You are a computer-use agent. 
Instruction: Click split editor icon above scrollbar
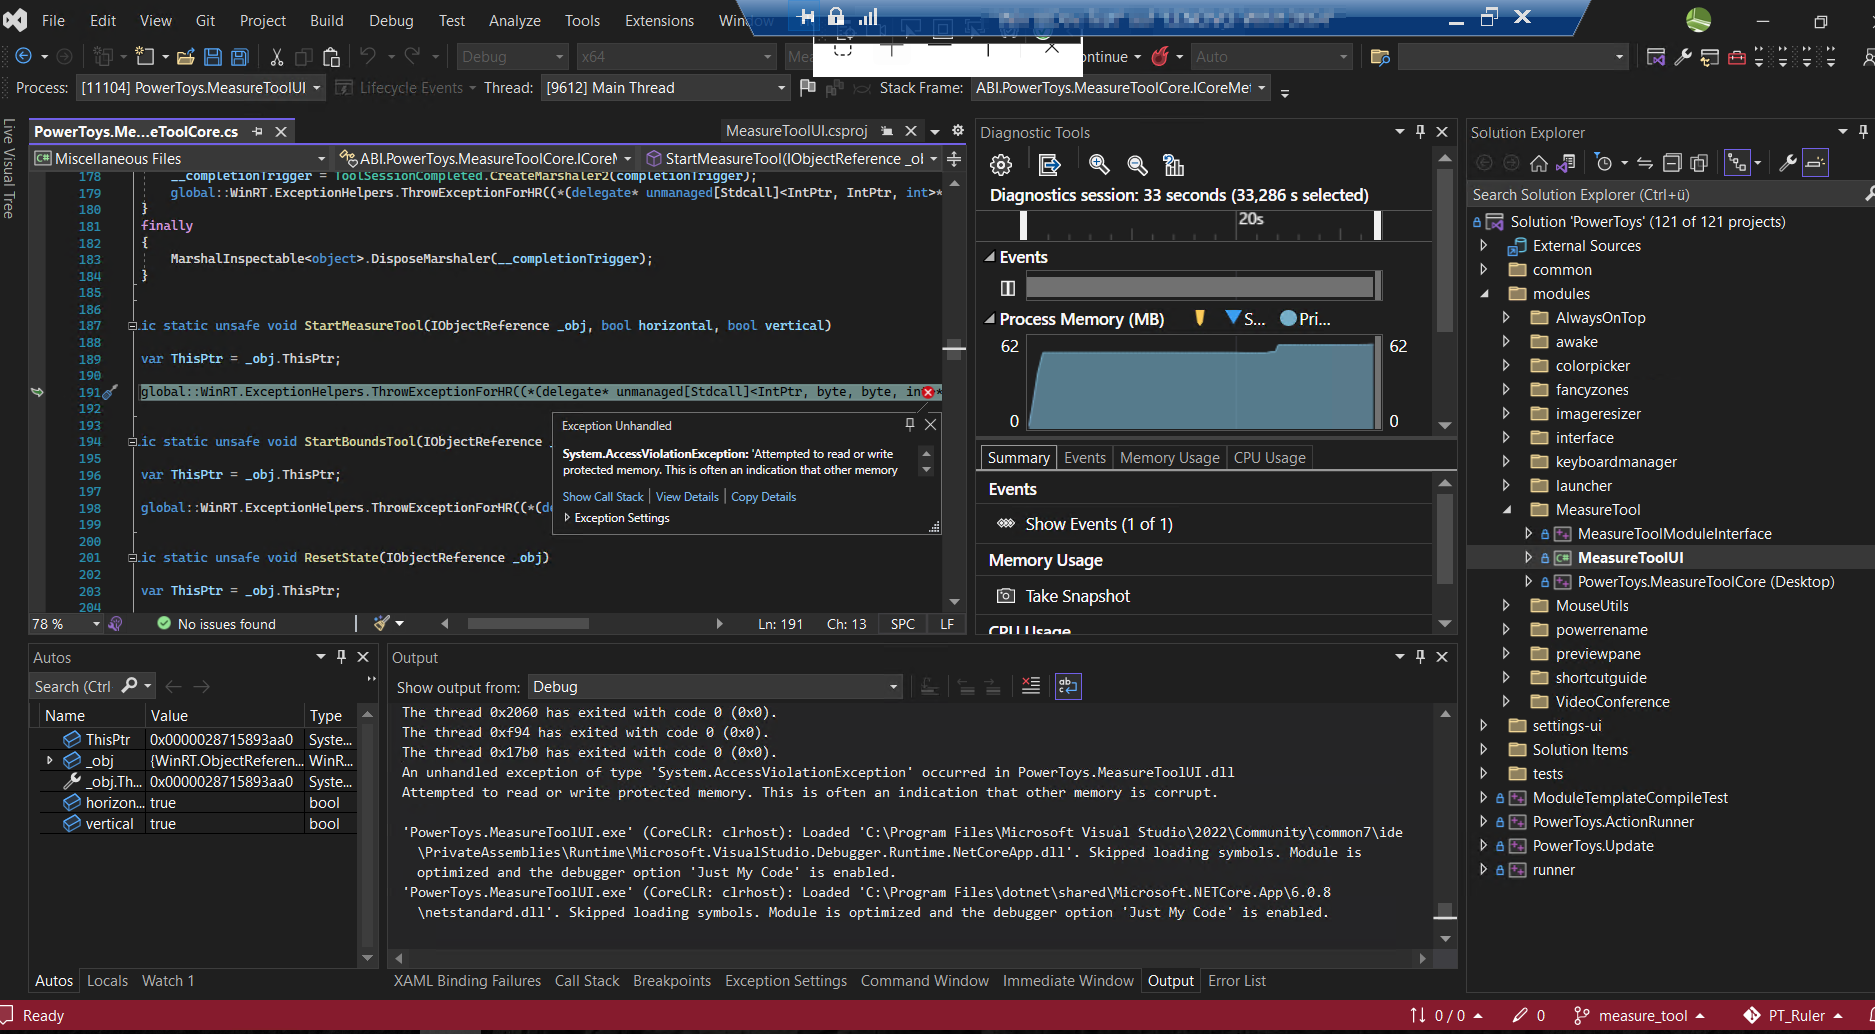[x=954, y=159]
